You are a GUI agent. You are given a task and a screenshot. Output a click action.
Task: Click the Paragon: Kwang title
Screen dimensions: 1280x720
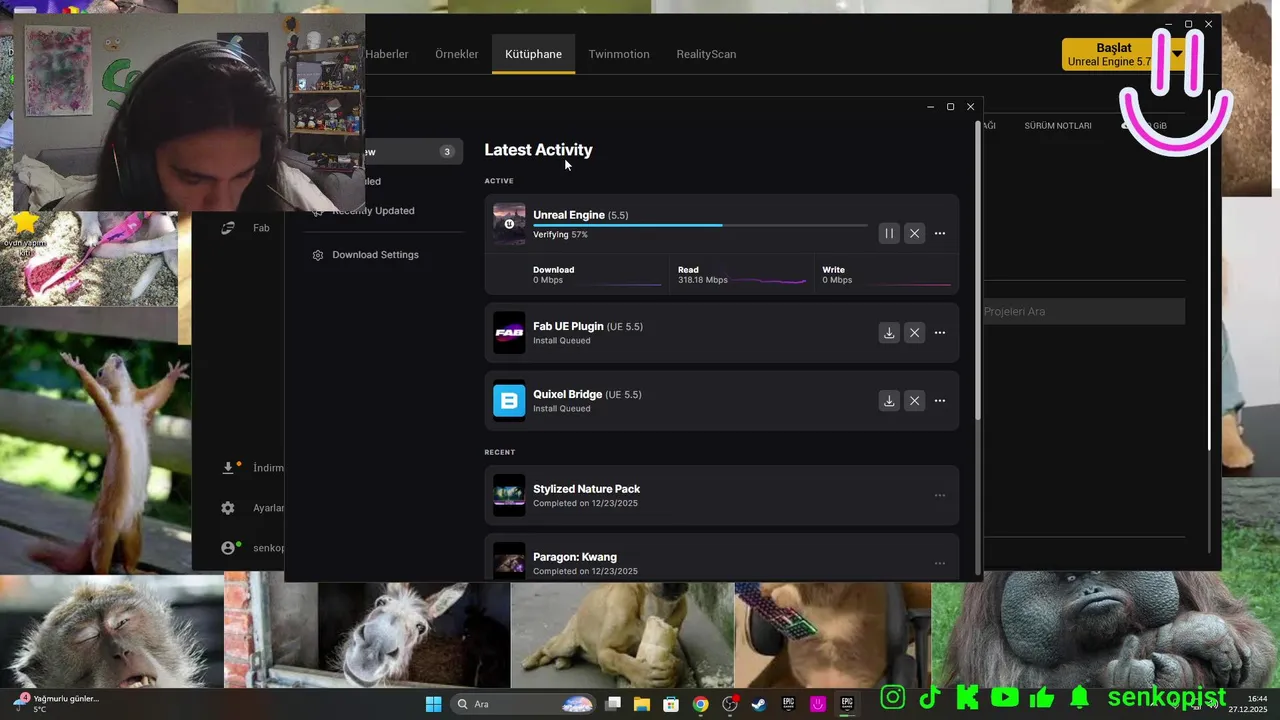pos(575,557)
